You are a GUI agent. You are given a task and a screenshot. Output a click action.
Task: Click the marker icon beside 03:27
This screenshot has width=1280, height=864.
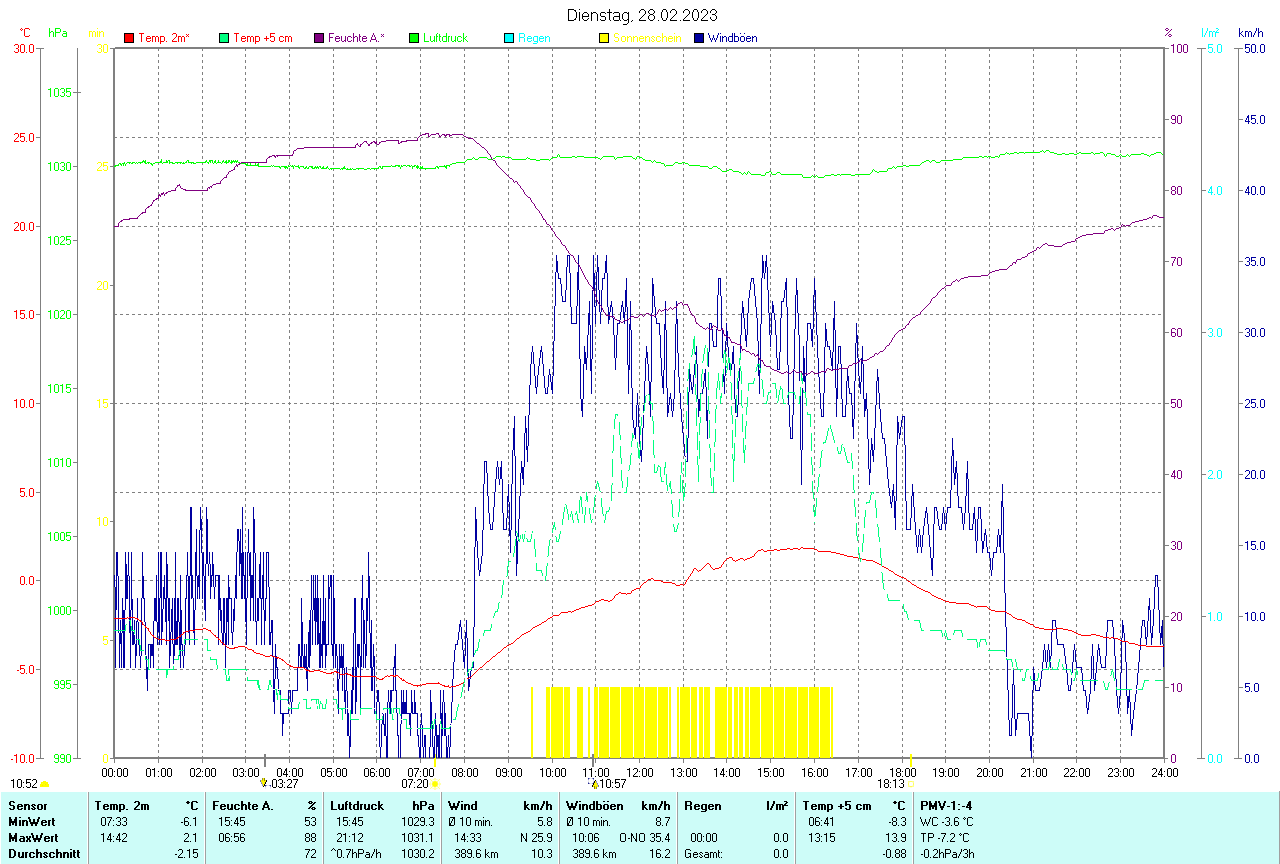264,784
